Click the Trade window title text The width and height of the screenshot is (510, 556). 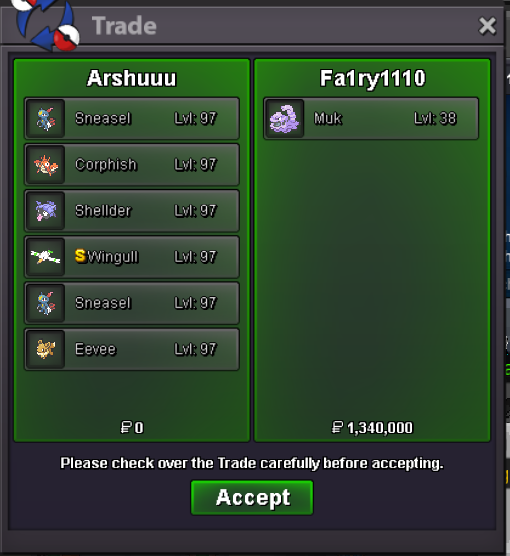click(124, 26)
